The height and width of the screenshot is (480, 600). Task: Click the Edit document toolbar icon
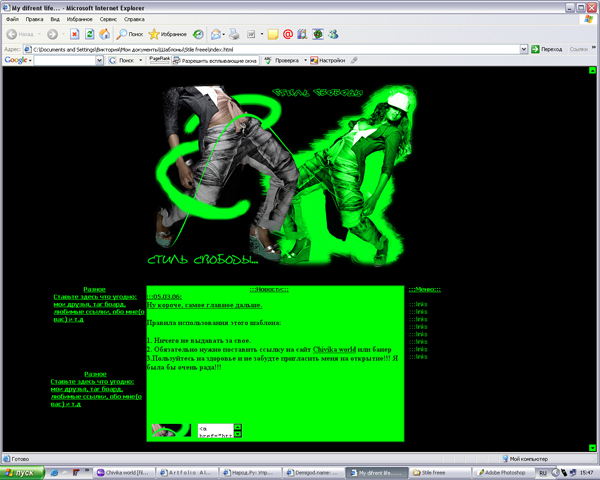[251, 34]
